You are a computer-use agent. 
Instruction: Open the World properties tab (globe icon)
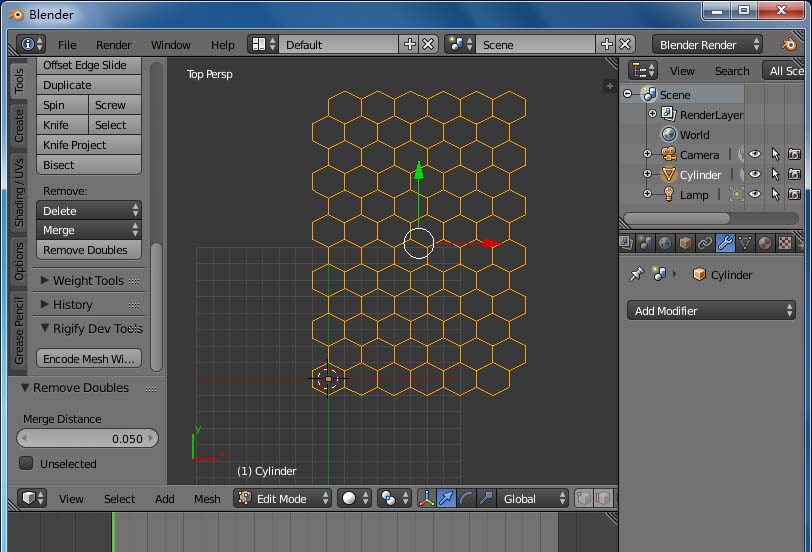point(666,243)
